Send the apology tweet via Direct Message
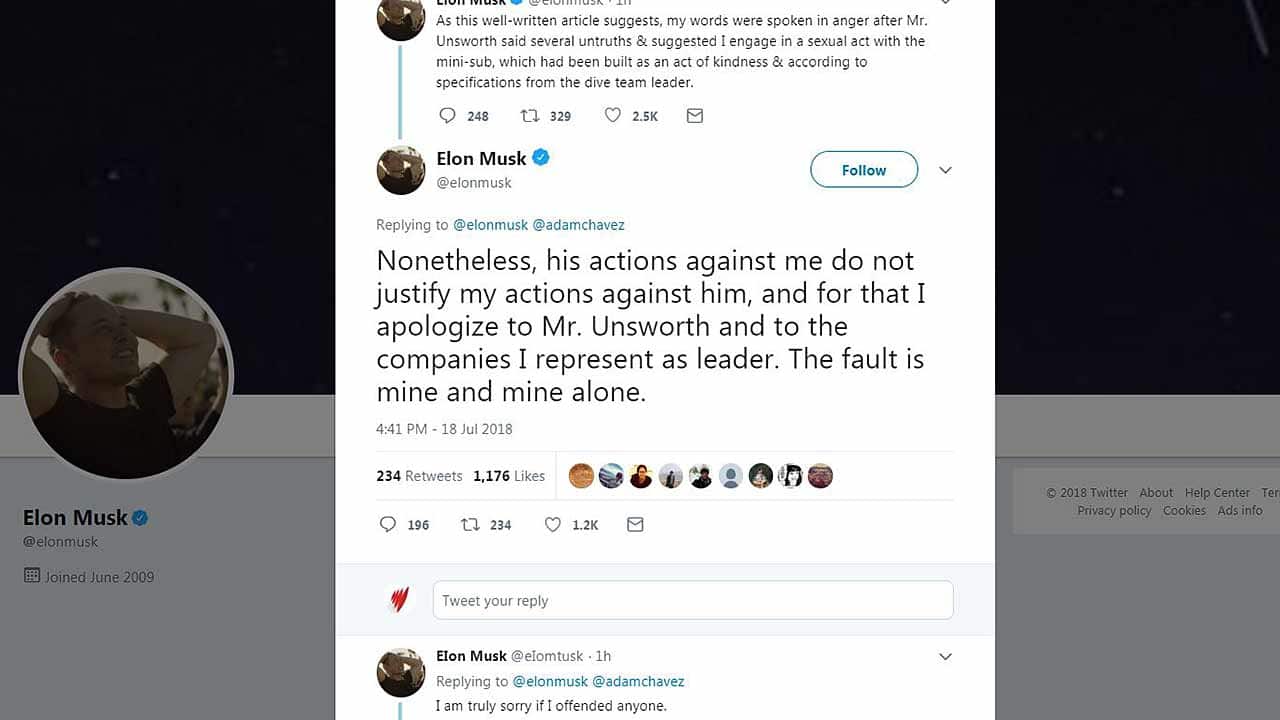This screenshot has height=720, width=1280. click(x=635, y=524)
